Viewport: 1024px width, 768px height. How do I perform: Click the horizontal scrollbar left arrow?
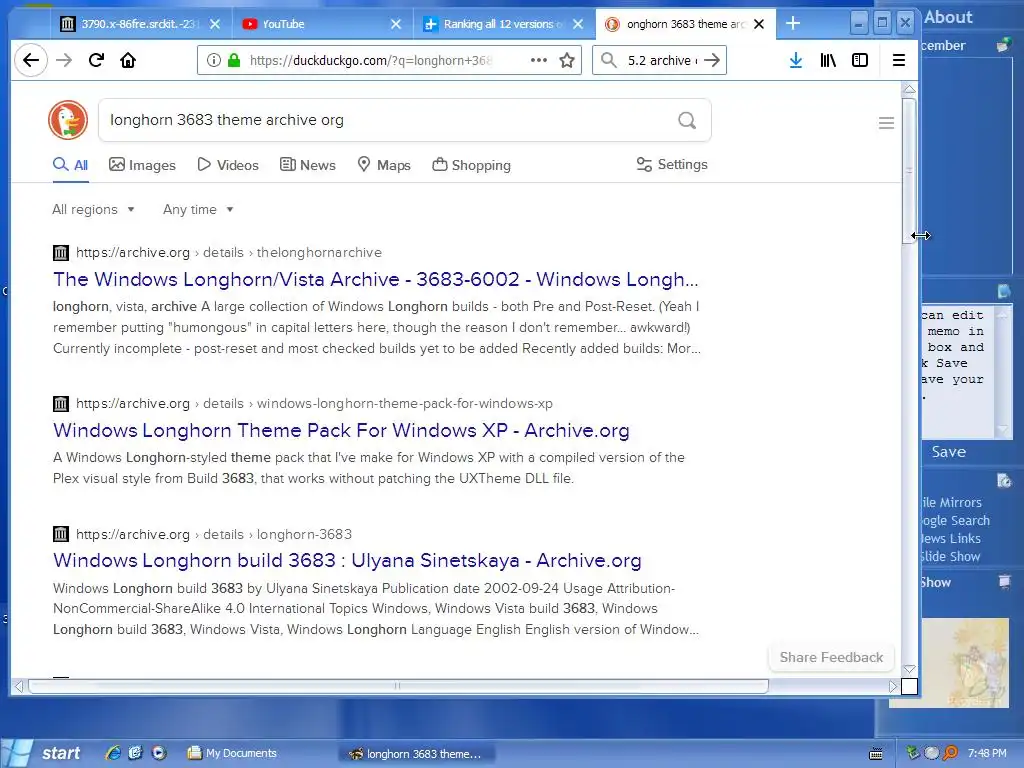point(19,686)
